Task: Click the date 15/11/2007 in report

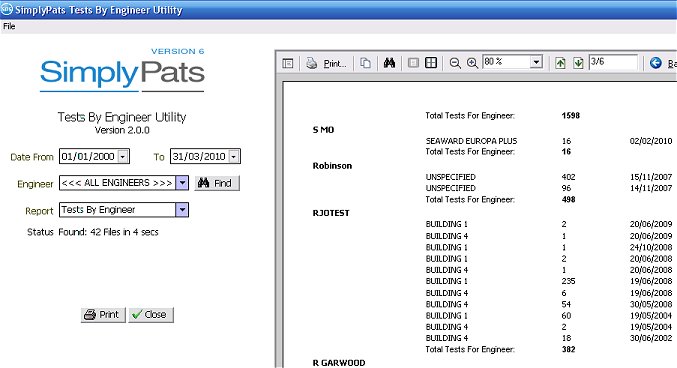Action: (x=651, y=177)
